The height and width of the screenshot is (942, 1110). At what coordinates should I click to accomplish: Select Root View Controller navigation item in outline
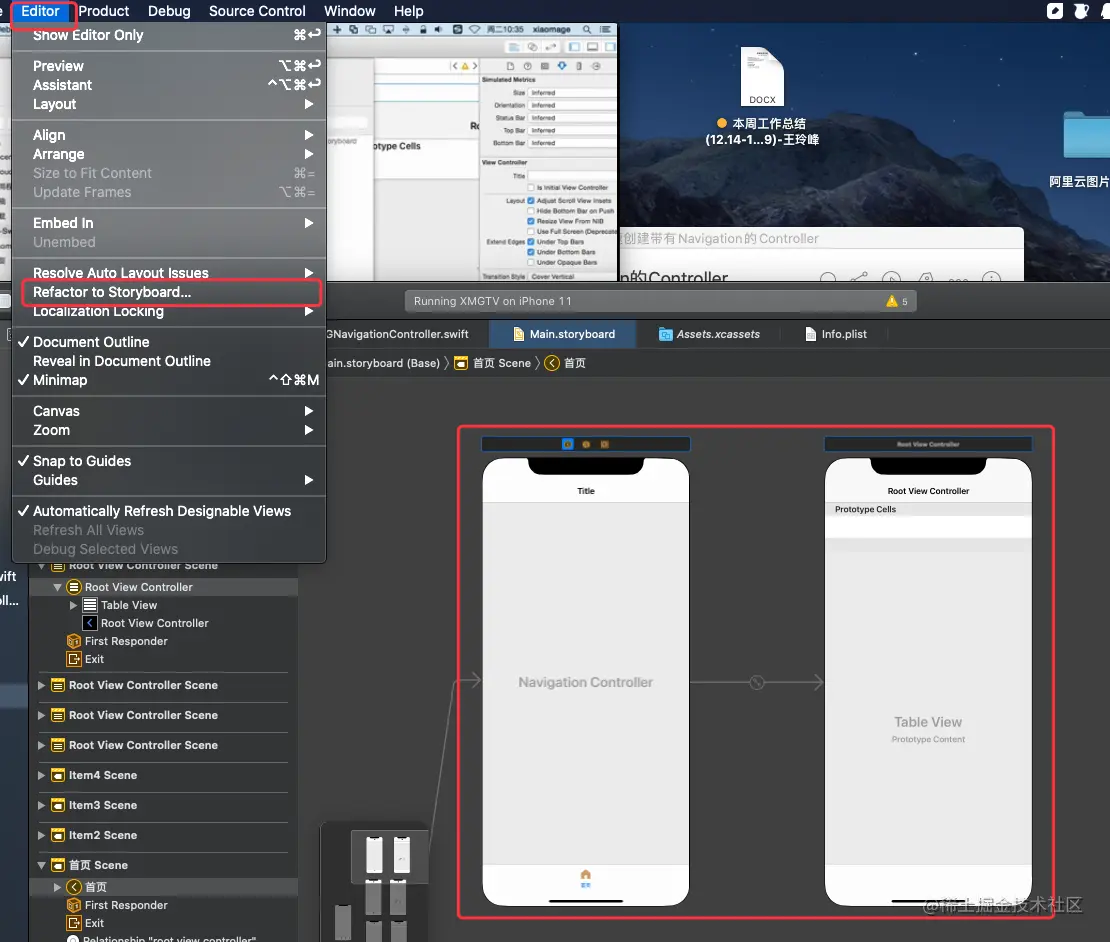point(154,624)
